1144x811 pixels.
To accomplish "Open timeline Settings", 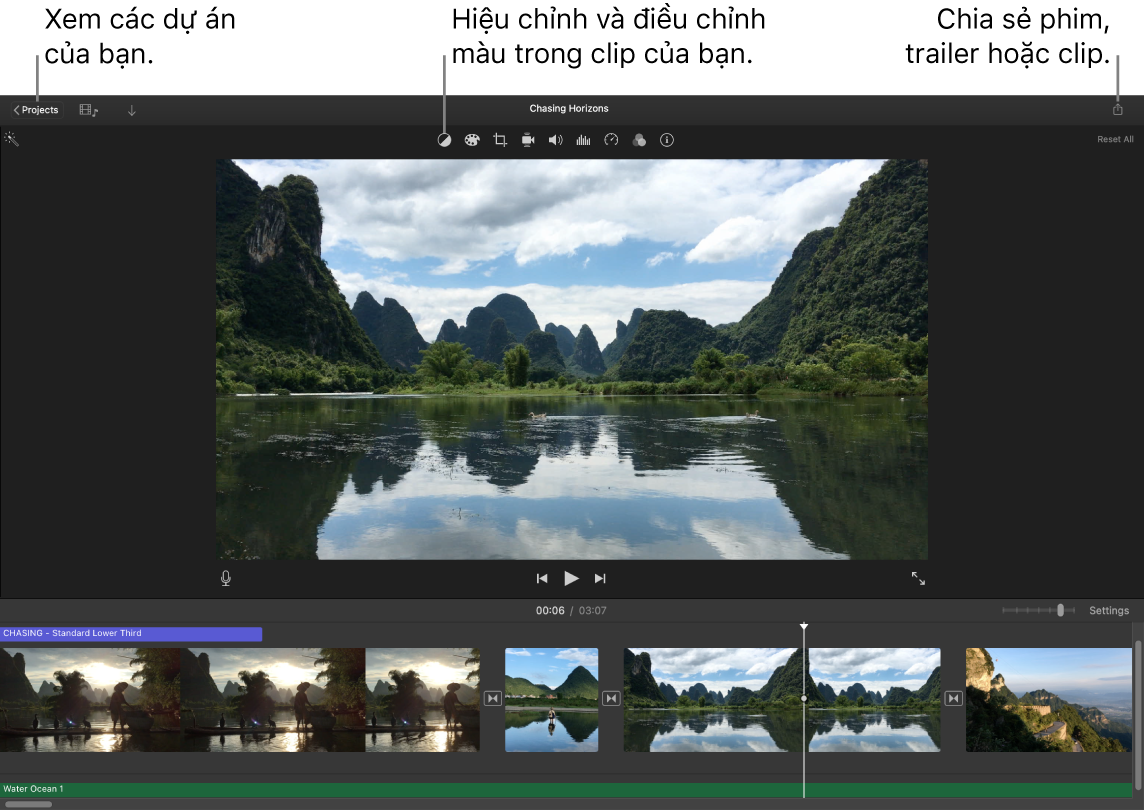I will click(1109, 610).
